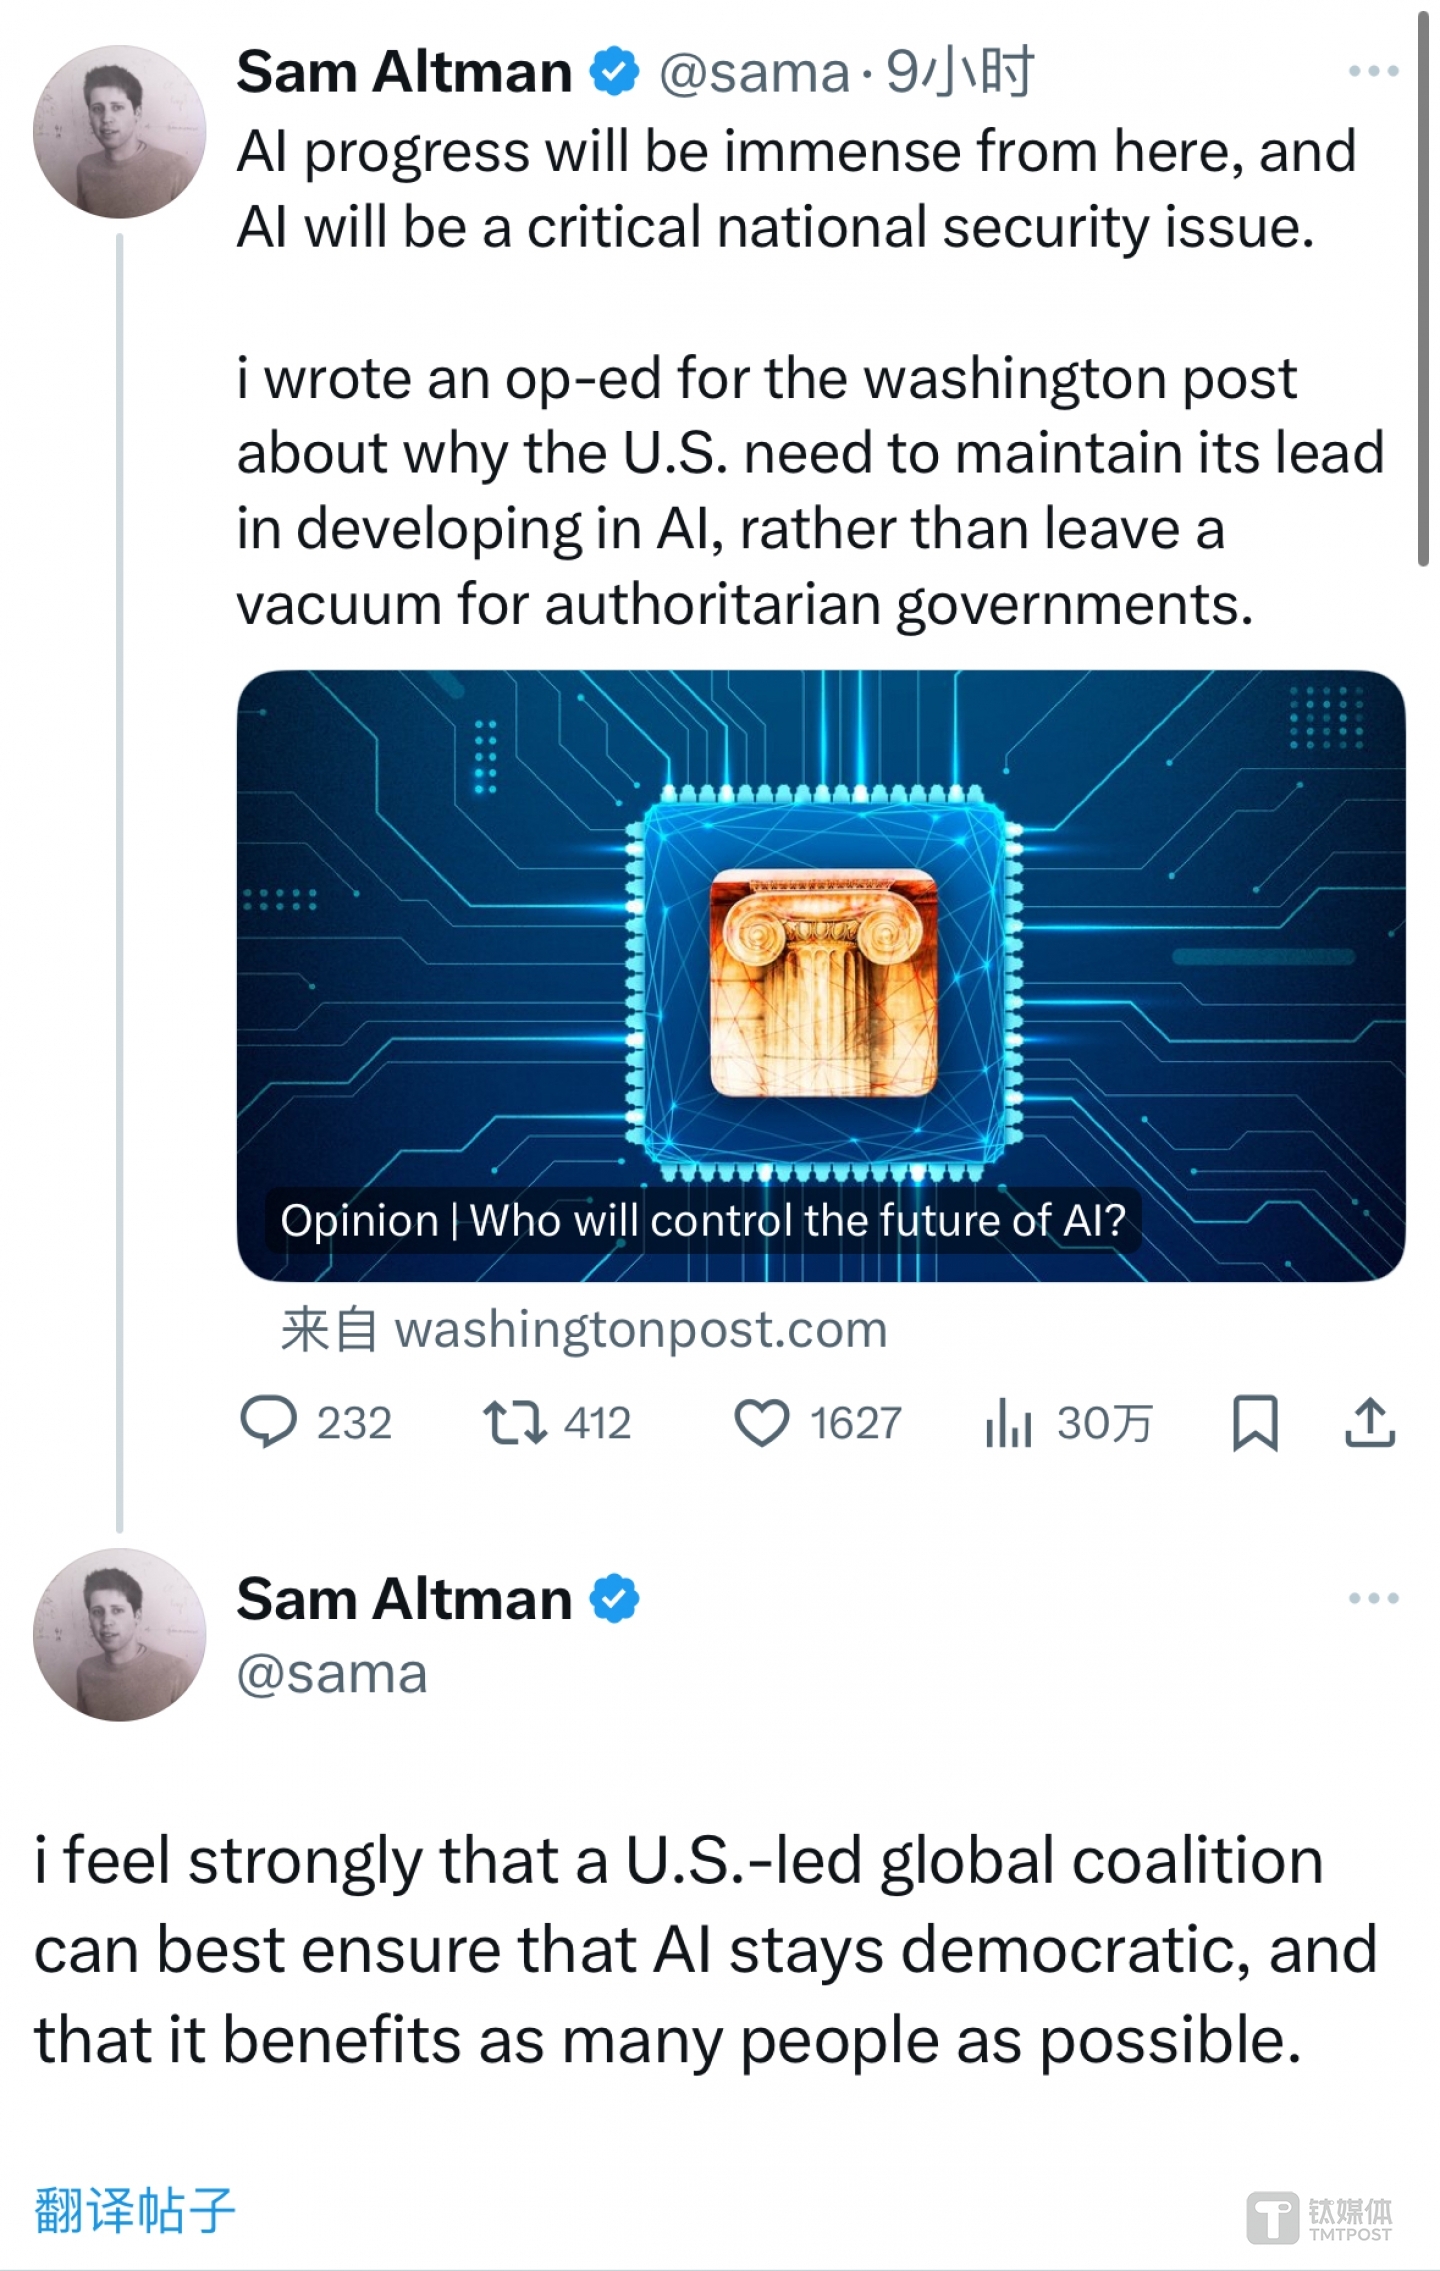
Task: Click the Sam Altman name on the top post
Action: (404, 73)
